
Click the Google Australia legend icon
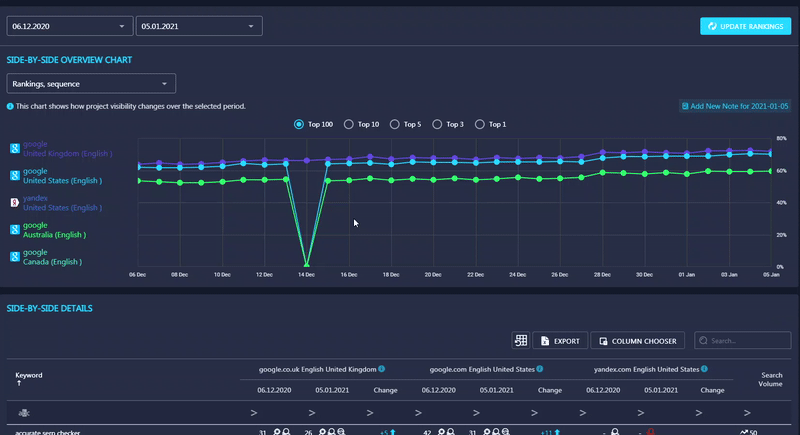pos(15,229)
